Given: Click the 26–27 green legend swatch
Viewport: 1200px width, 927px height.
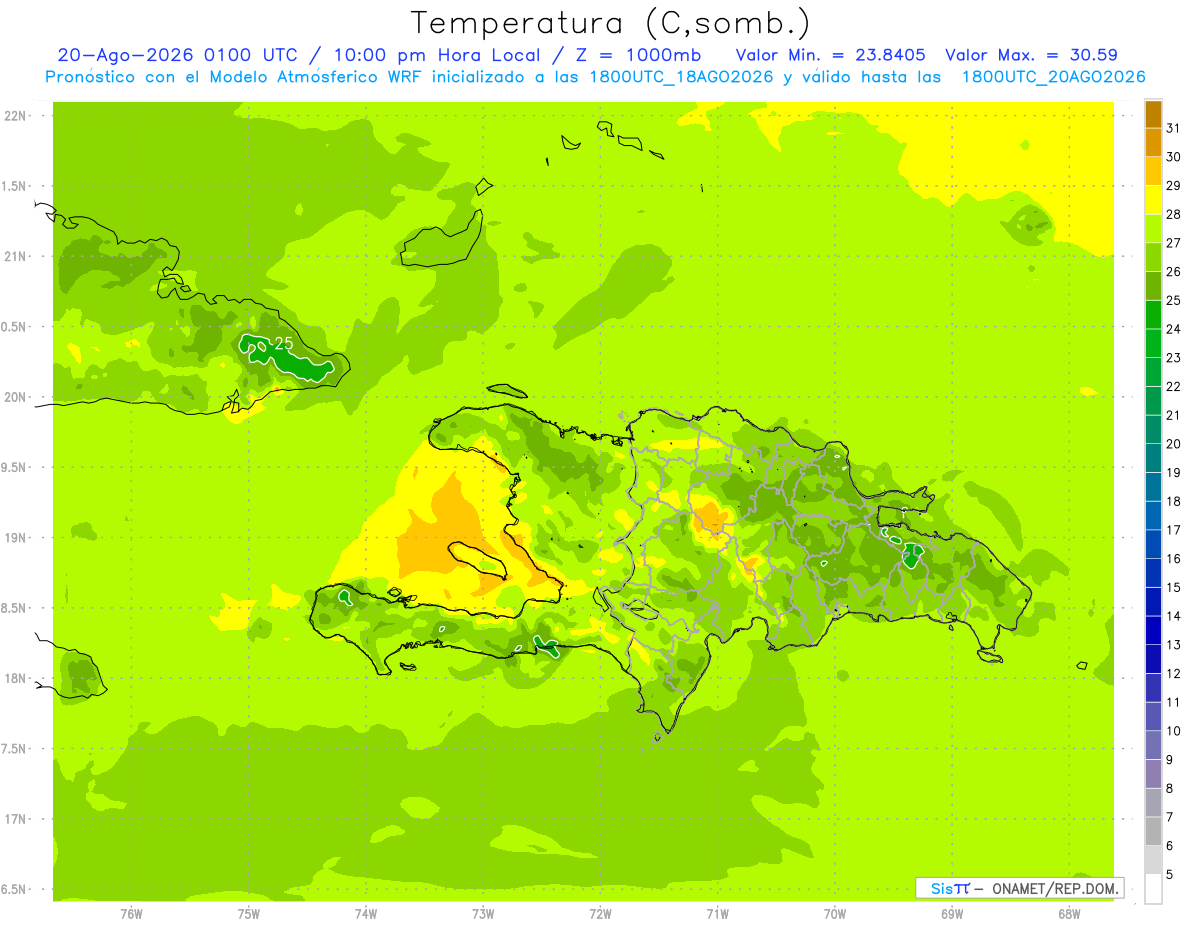Looking at the screenshot, I should (x=1153, y=257).
